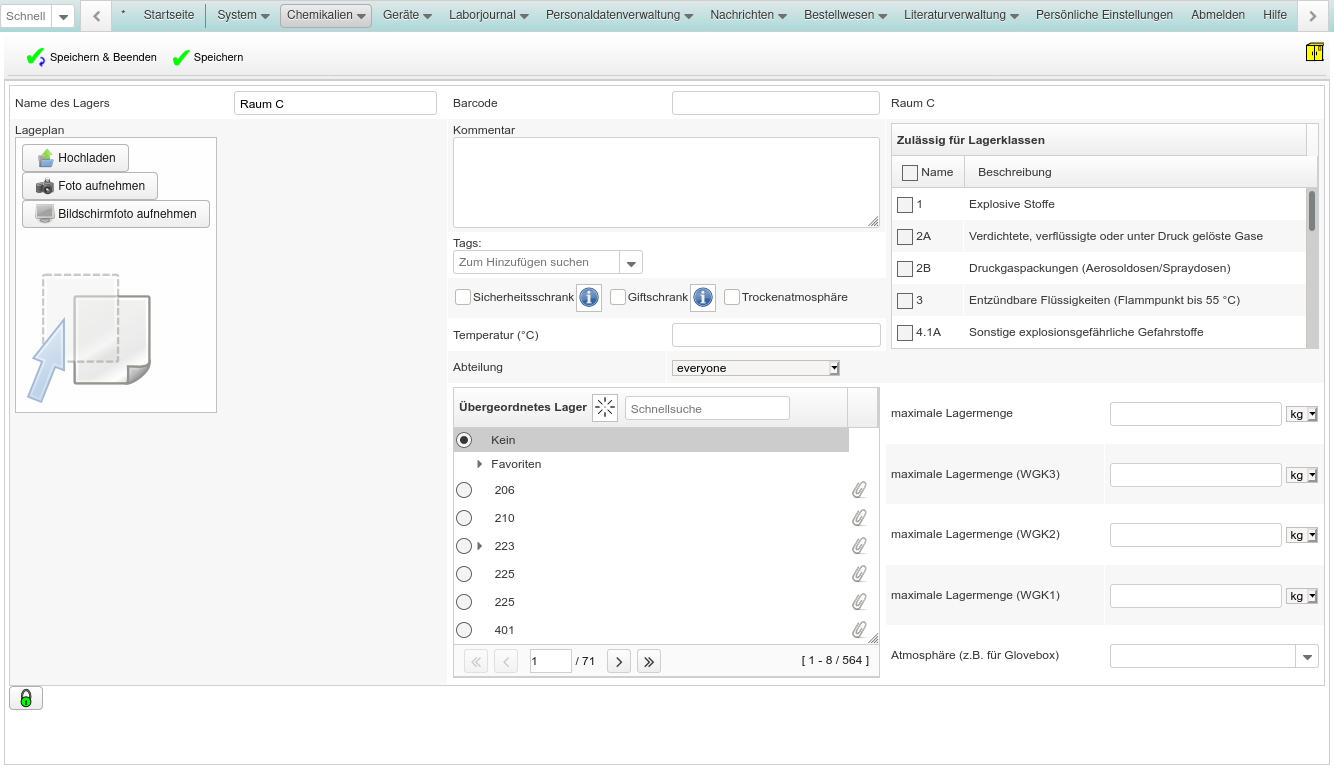Viewport: 1334px width, 769px height.
Task: Check storage class 2A Verdichtete Gase
Action: pyautogui.click(x=905, y=237)
